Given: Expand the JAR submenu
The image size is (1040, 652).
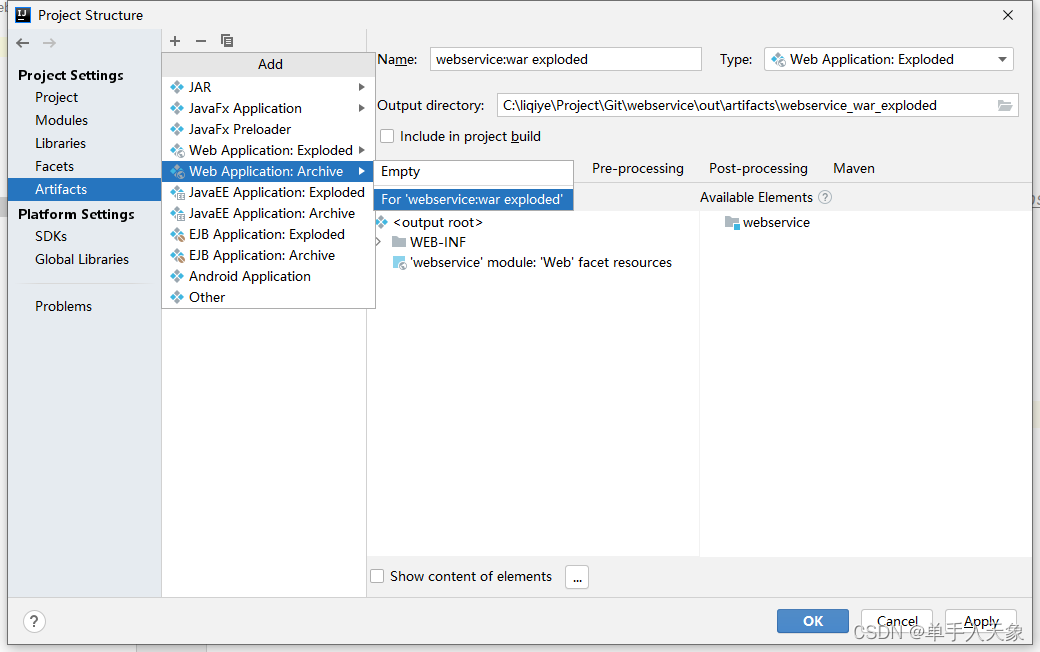Looking at the screenshot, I should 361,87.
